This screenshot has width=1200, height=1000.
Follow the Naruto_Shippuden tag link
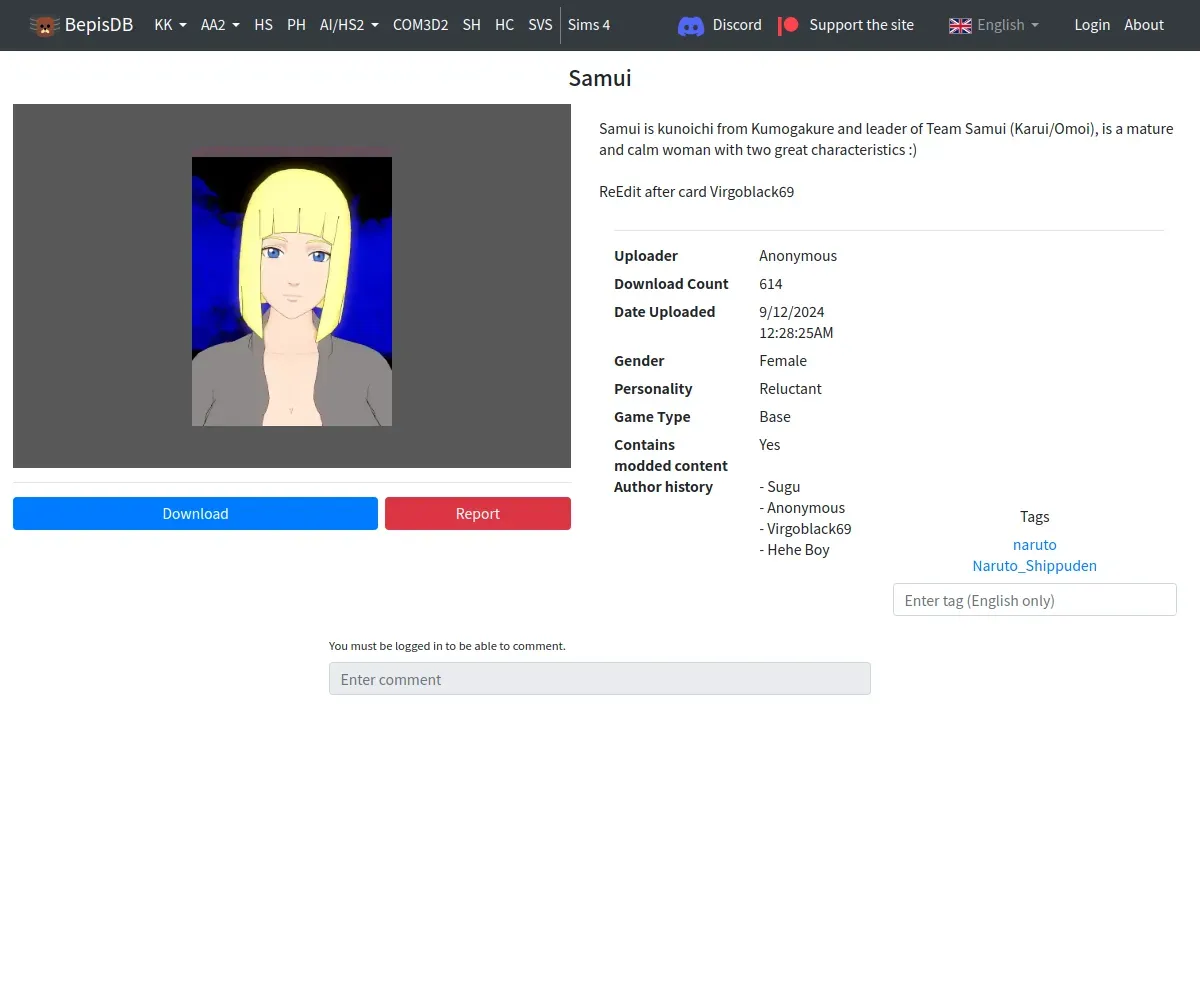1034,566
